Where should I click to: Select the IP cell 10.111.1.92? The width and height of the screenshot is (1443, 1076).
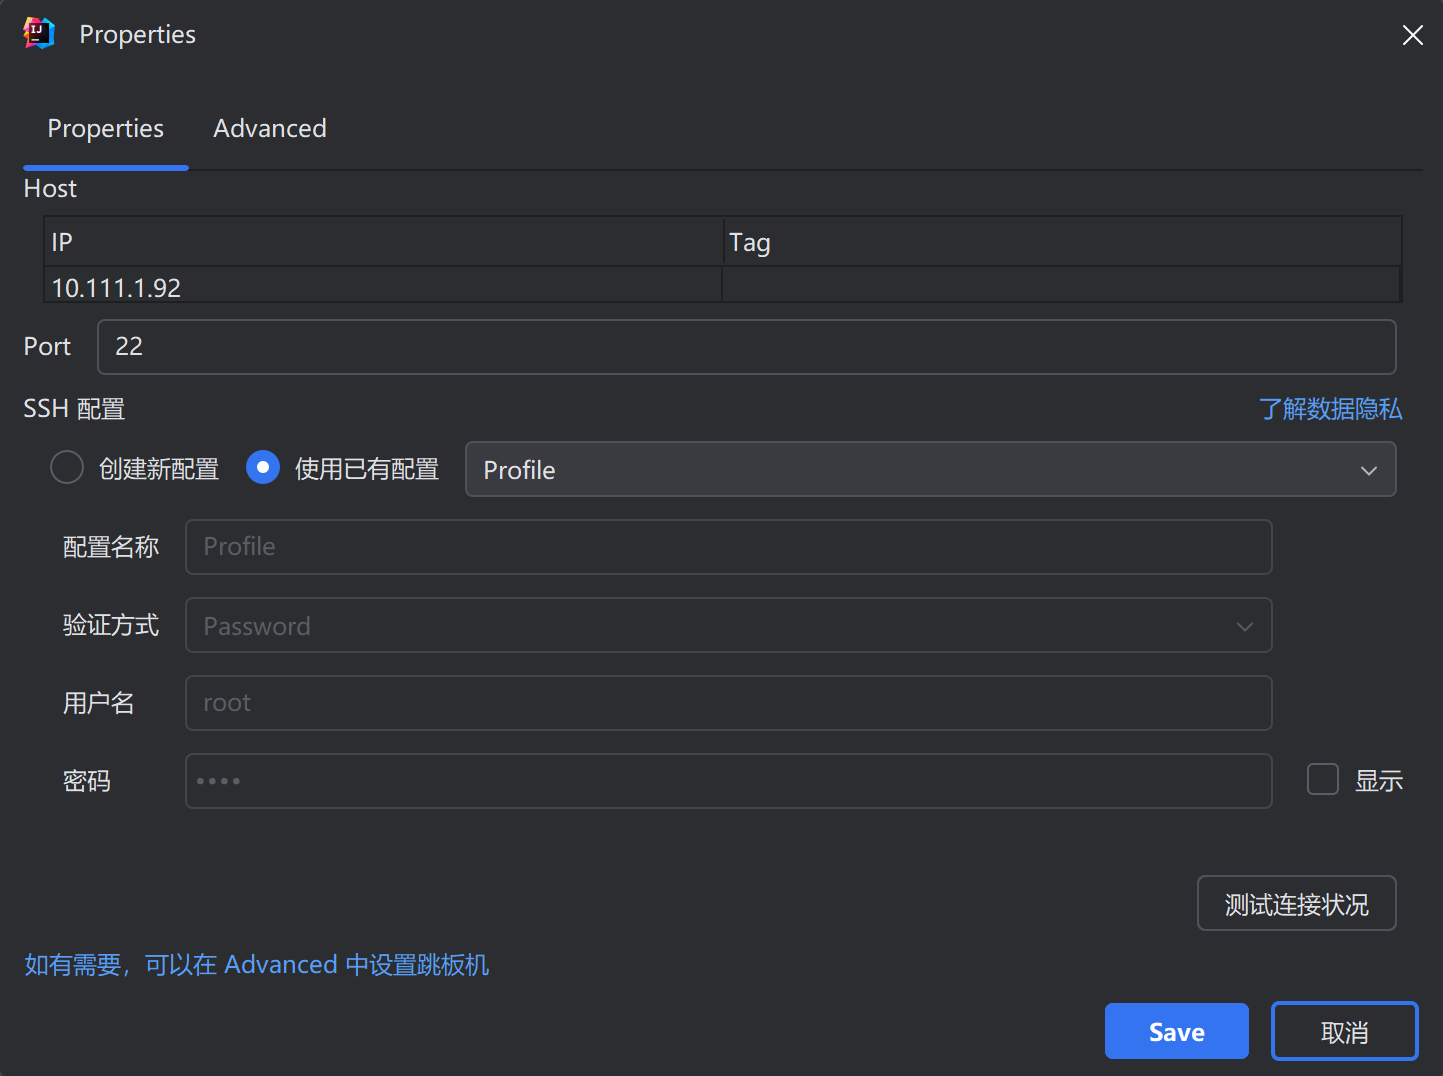click(x=383, y=287)
